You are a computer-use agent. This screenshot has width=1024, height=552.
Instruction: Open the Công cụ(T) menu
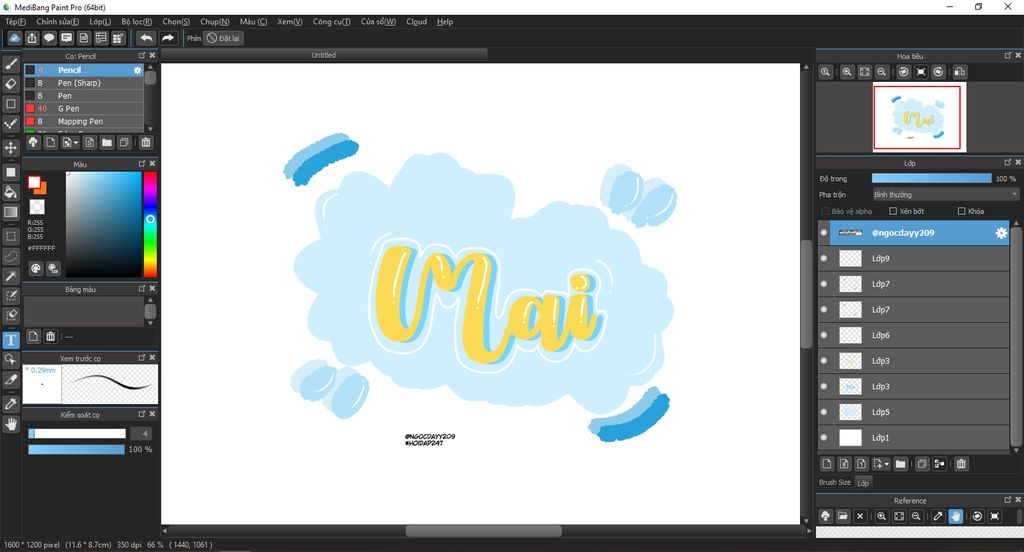click(331, 22)
